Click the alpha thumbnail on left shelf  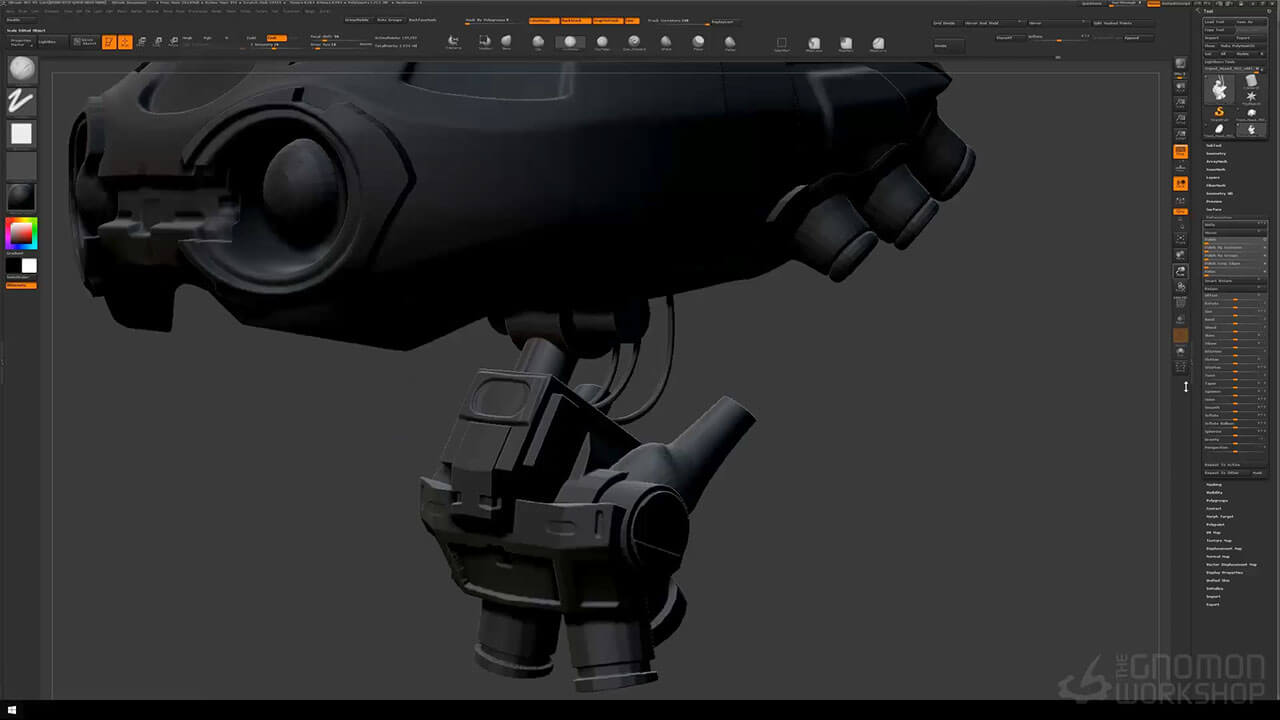(21, 133)
